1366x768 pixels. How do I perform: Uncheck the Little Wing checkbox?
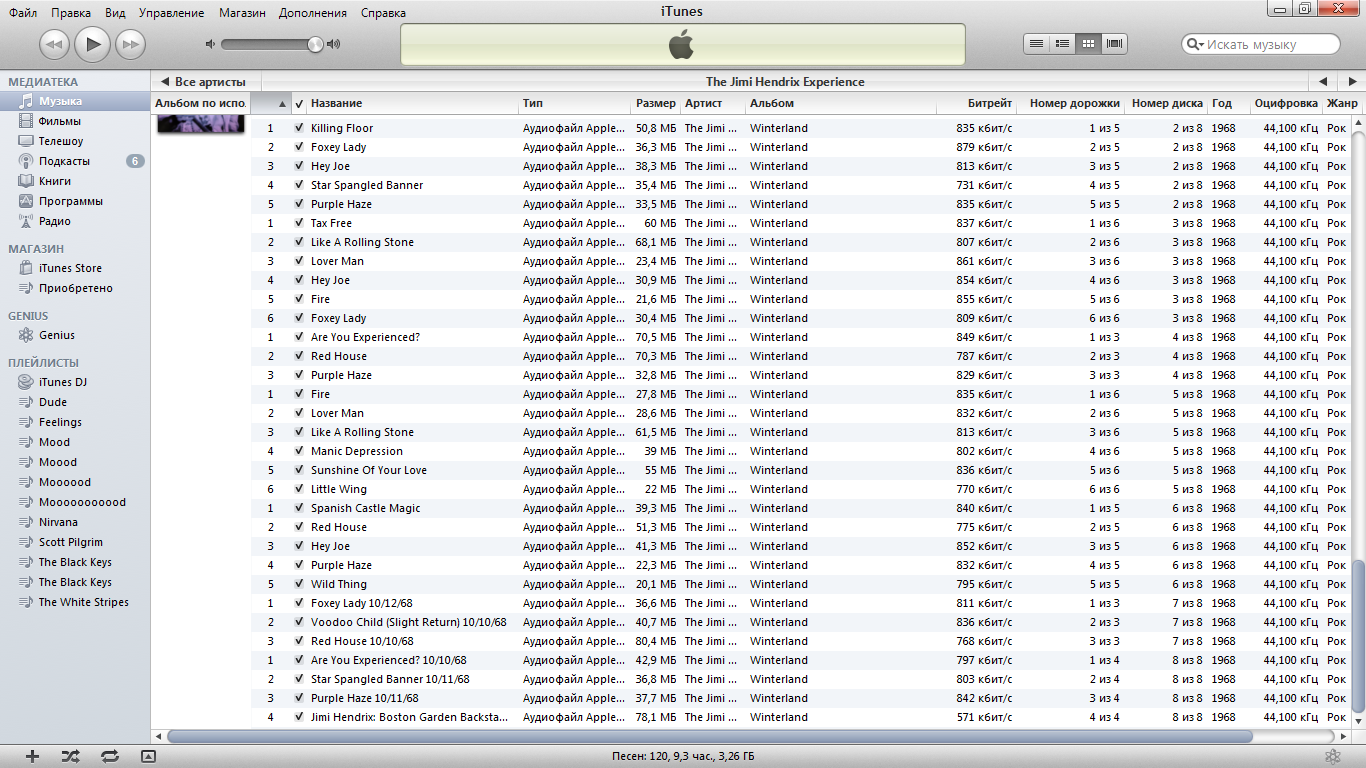click(299, 489)
